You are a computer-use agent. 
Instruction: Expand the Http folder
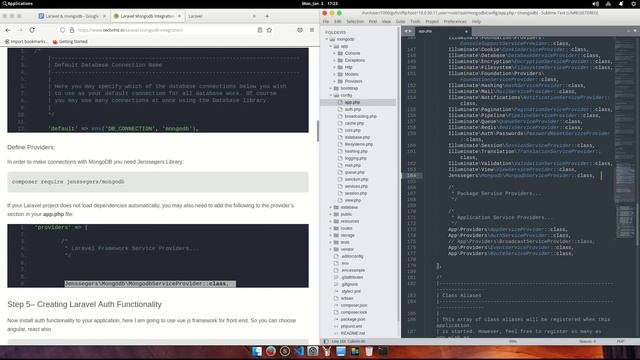point(334,67)
